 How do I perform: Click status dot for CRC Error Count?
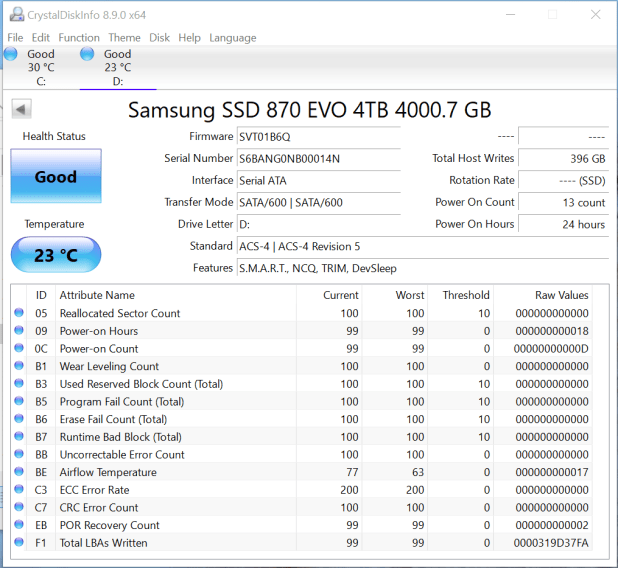pyautogui.click(x=19, y=507)
